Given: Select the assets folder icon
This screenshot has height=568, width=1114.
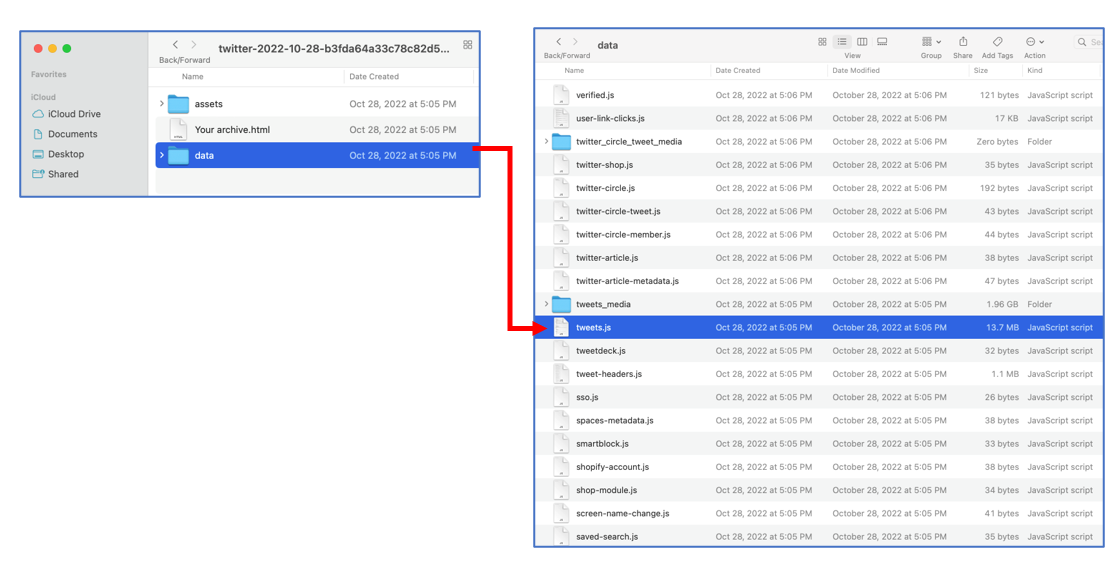Looking at the screenshot, I should pyautogui.click(x=178, y=104).
